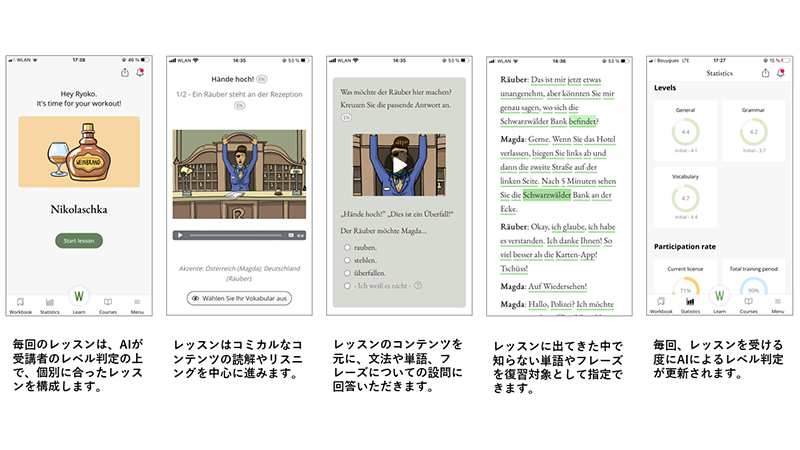
Task: Open notifications bell on the Hey Ryoko screen
Action: pyautogui.click(x=139, y=72)
